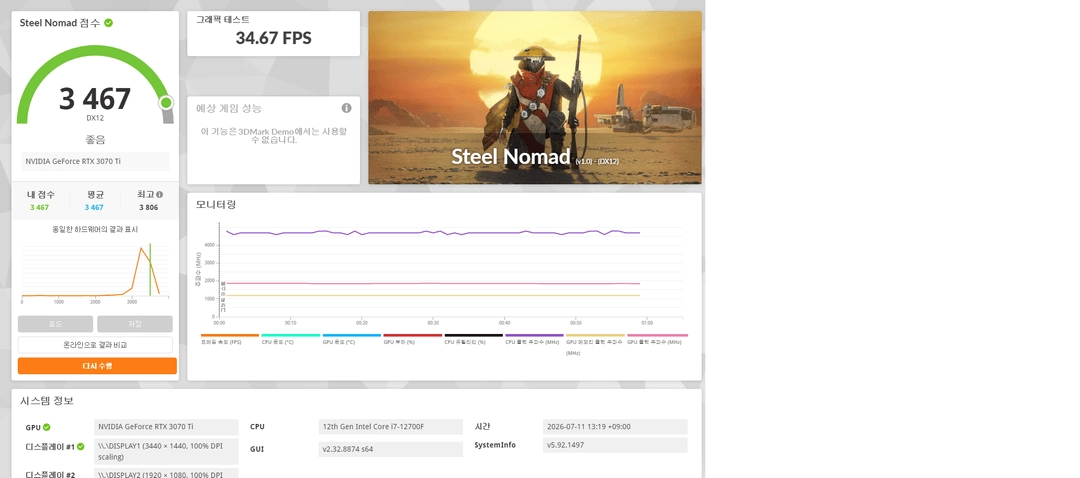Click the green my score value 3 467

(39, 207)
